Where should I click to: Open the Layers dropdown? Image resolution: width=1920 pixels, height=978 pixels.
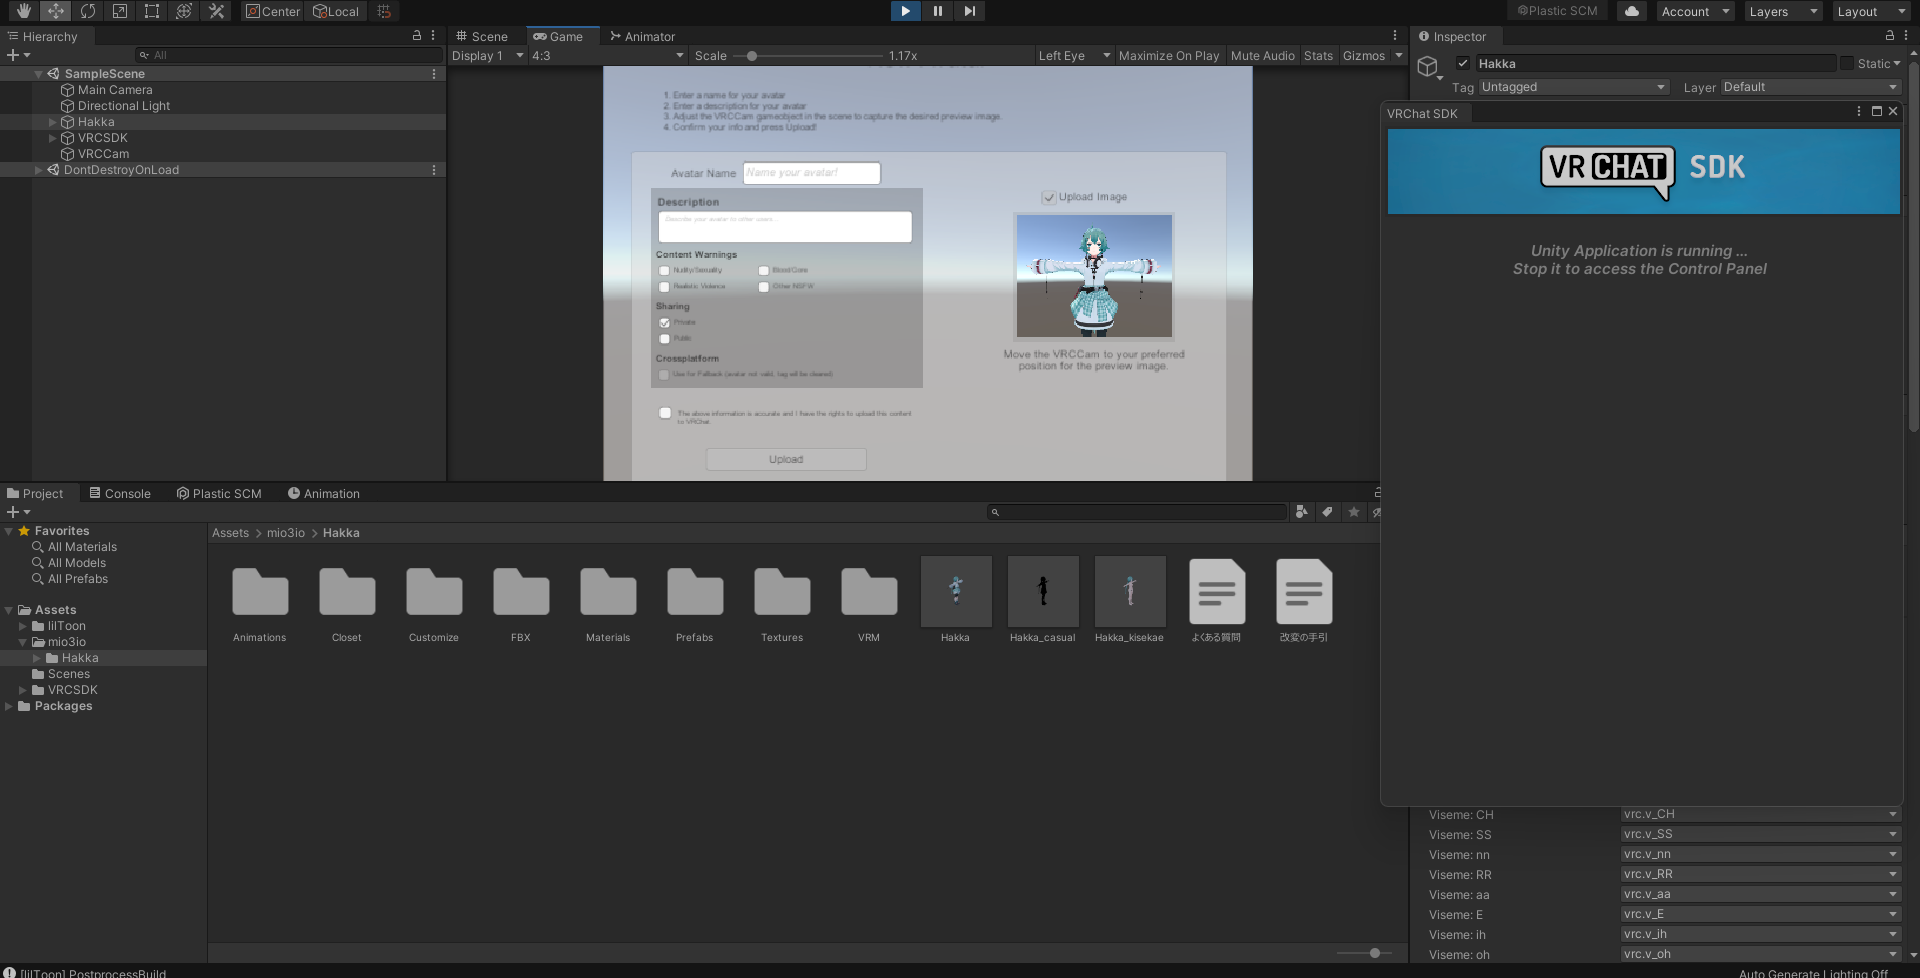click(1782, 11)
